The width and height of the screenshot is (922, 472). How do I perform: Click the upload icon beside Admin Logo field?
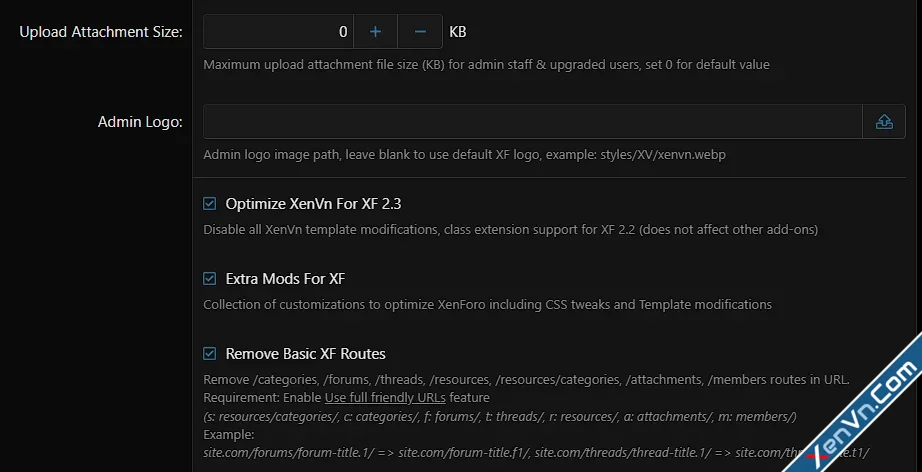click(x=884, y=122)
